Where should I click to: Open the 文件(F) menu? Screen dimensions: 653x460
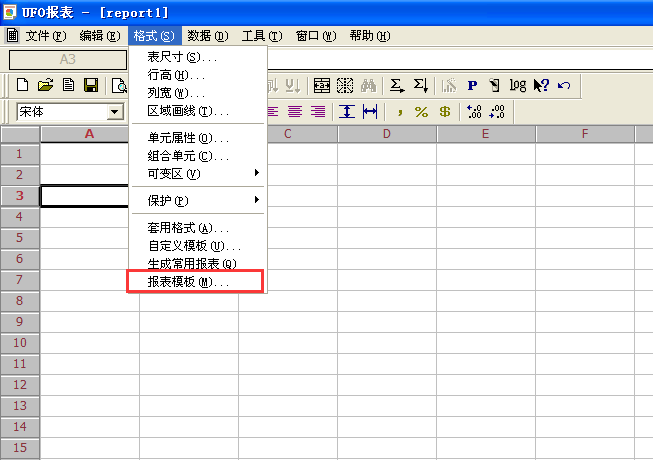[46, 36]
